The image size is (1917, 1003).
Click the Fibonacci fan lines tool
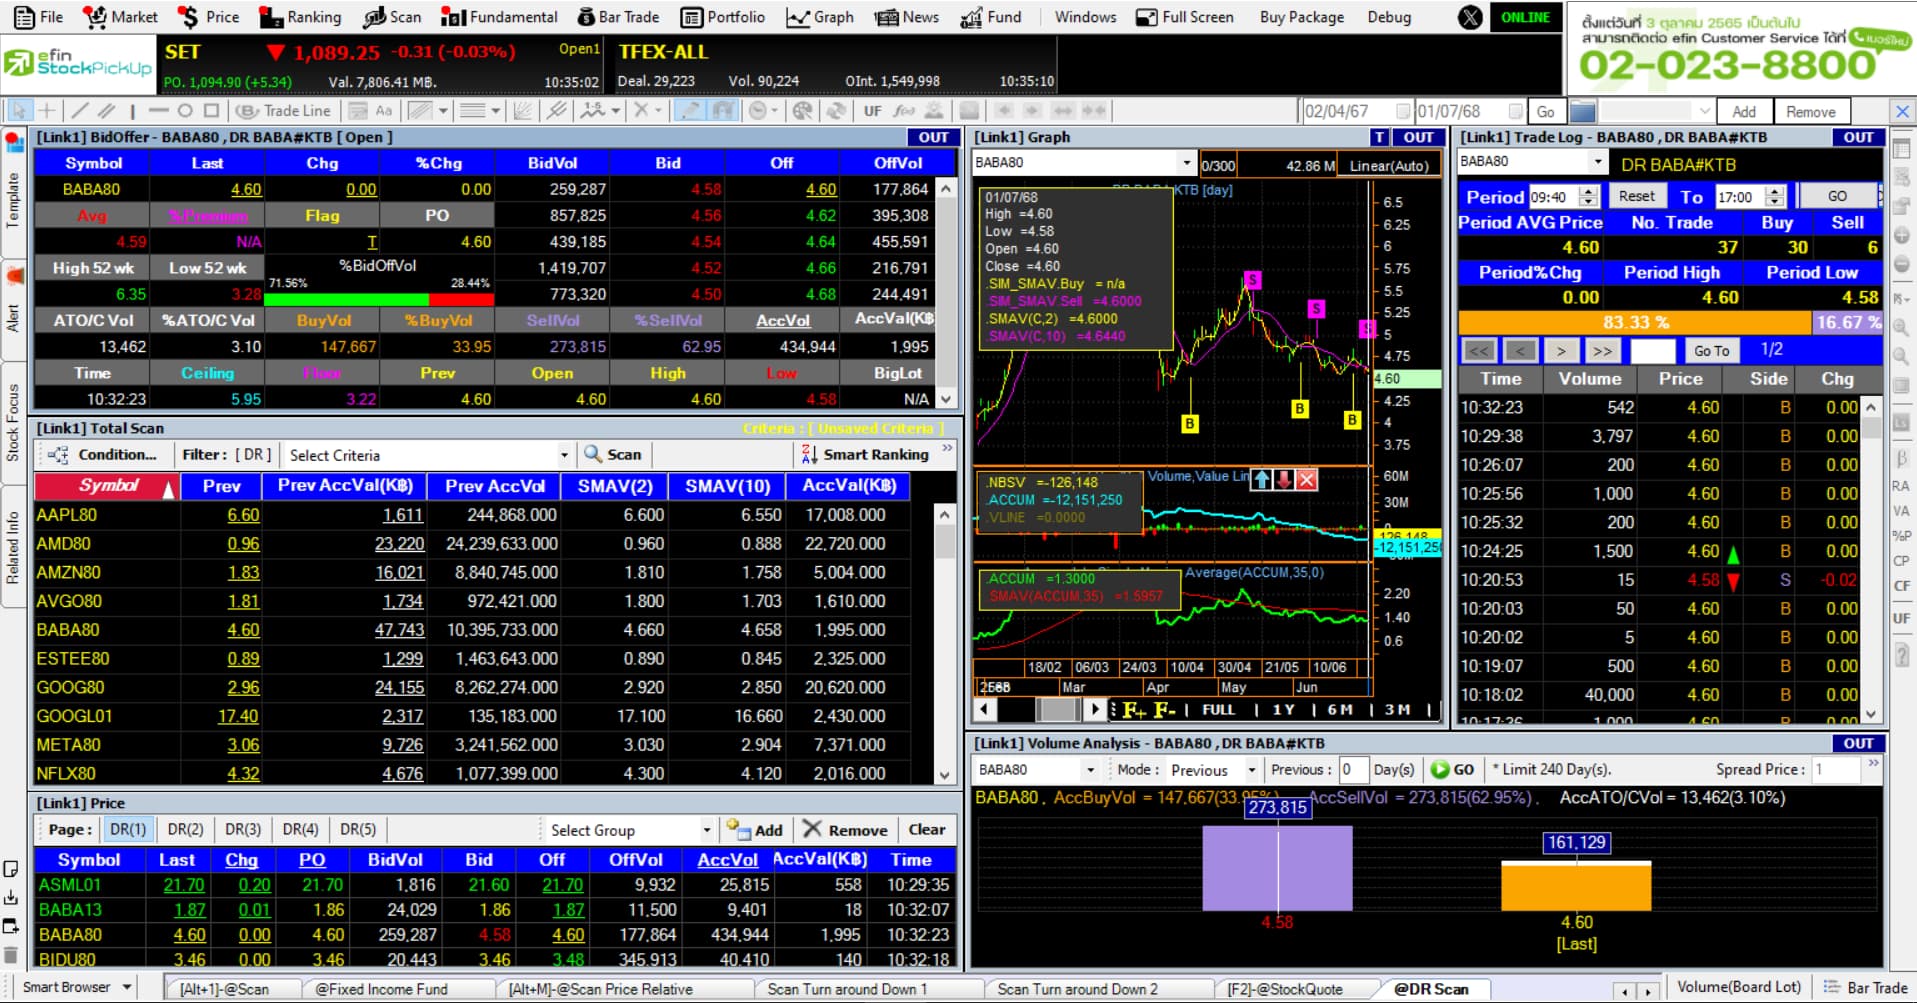(522, 111)
